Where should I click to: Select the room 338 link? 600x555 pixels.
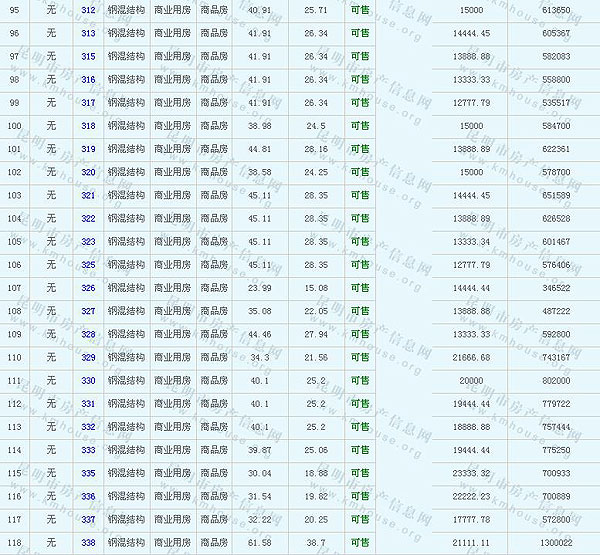pyautogui.click(x=88, y=542)
